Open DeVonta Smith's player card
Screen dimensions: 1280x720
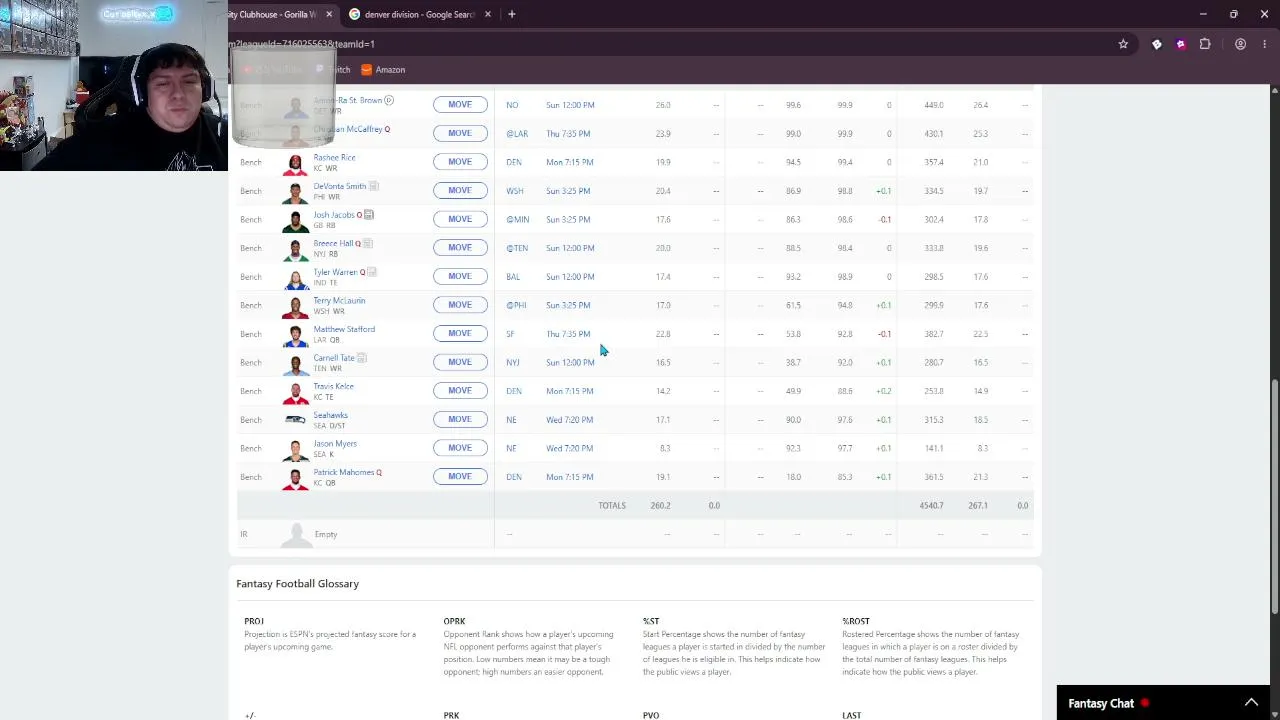339,186
